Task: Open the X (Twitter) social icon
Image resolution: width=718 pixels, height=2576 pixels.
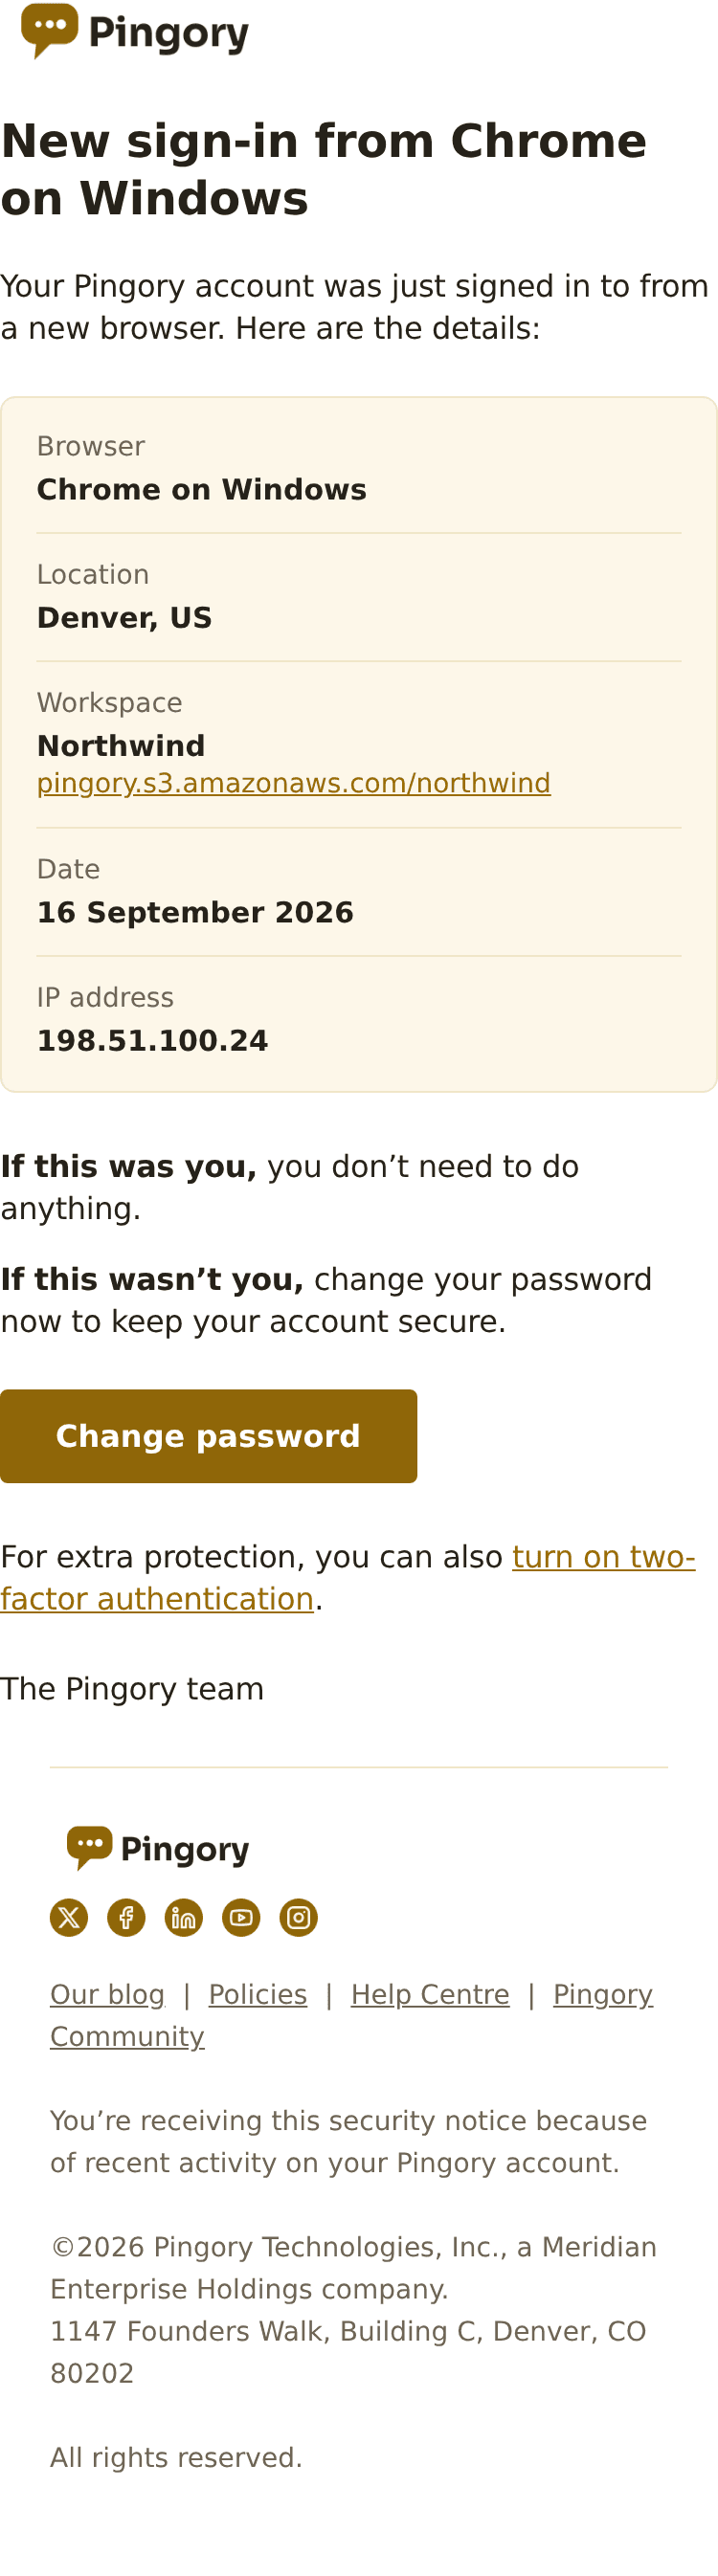Action: click(x=69, y=1917)
